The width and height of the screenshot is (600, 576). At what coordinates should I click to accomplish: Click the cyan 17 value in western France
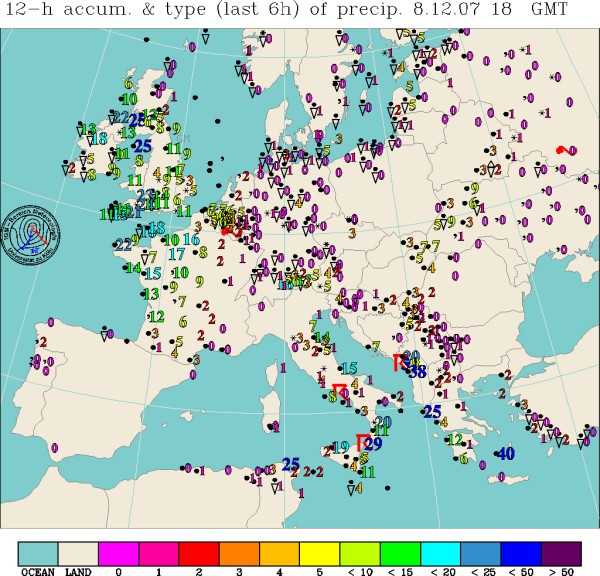pyautogui.click(x=176, y=254)
